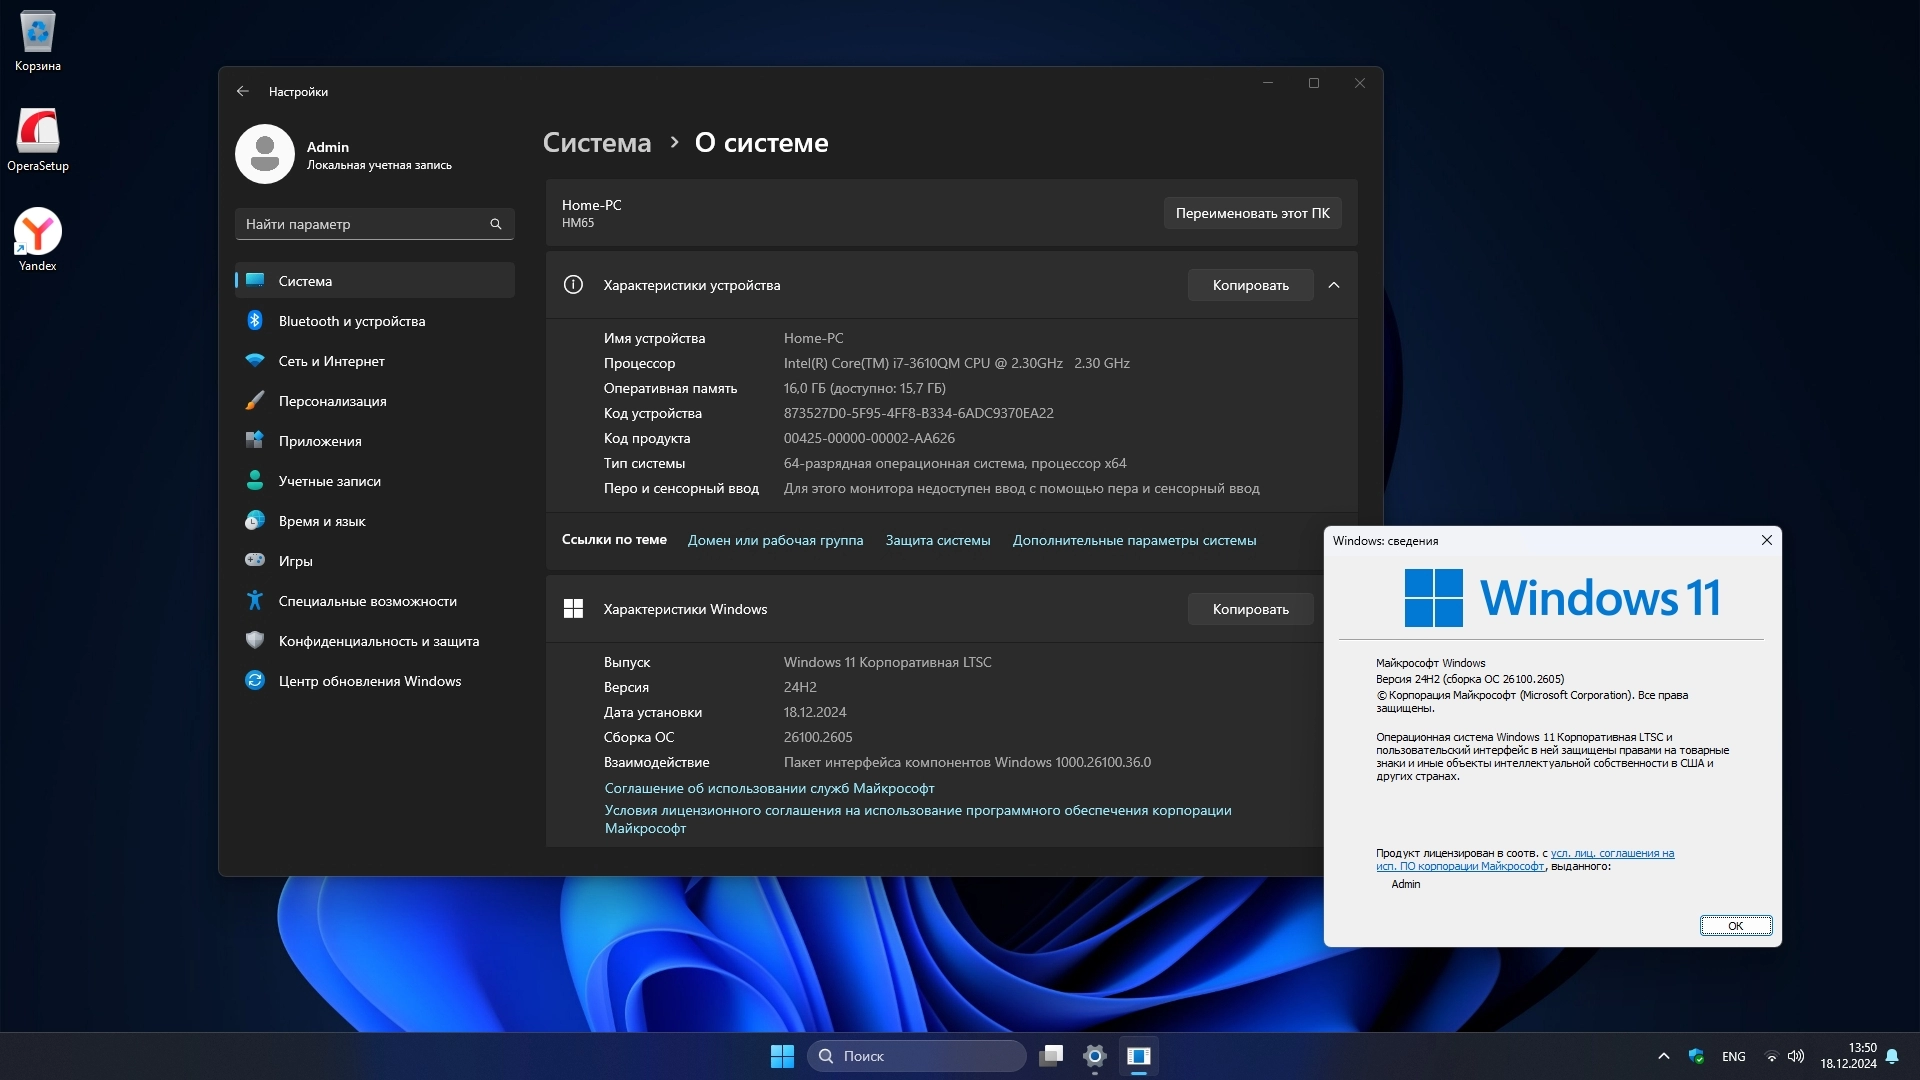Open Центр обновления Windows

coord(369,681)
